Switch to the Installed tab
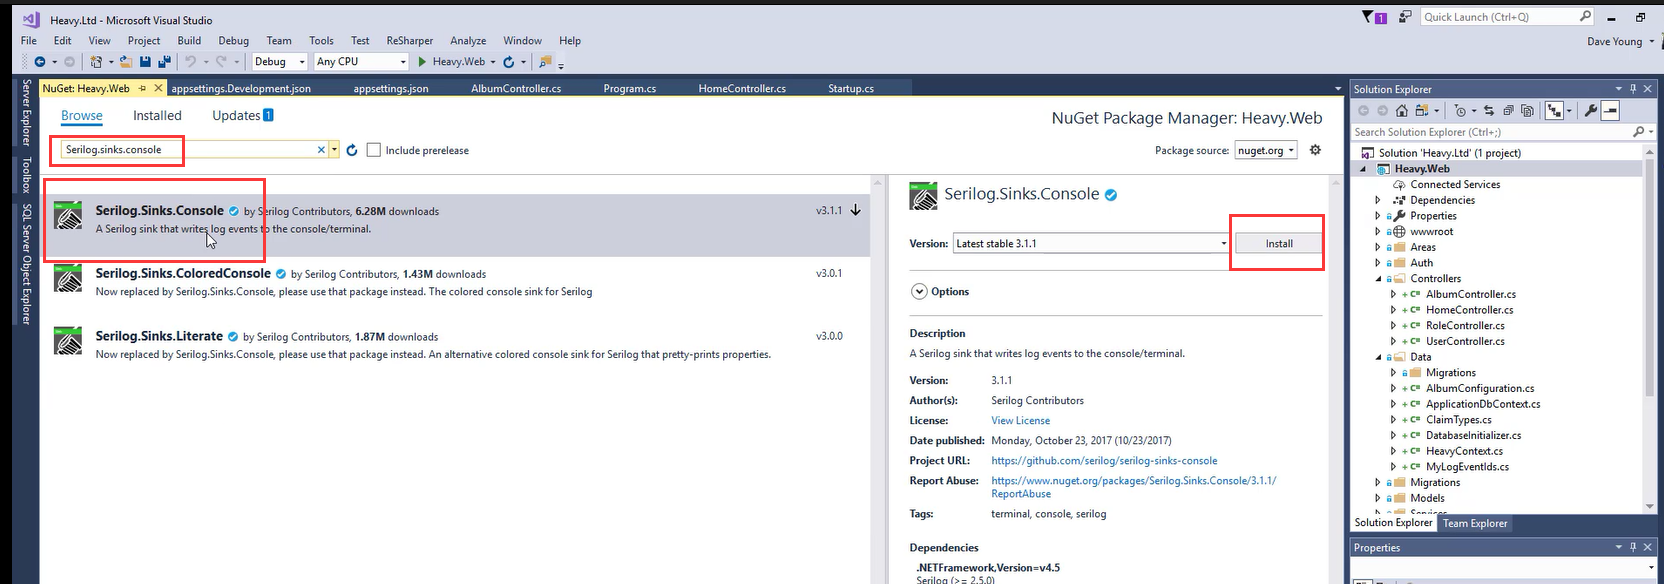The height and width of the screenshot is (584, 1664). coord(157,116)
